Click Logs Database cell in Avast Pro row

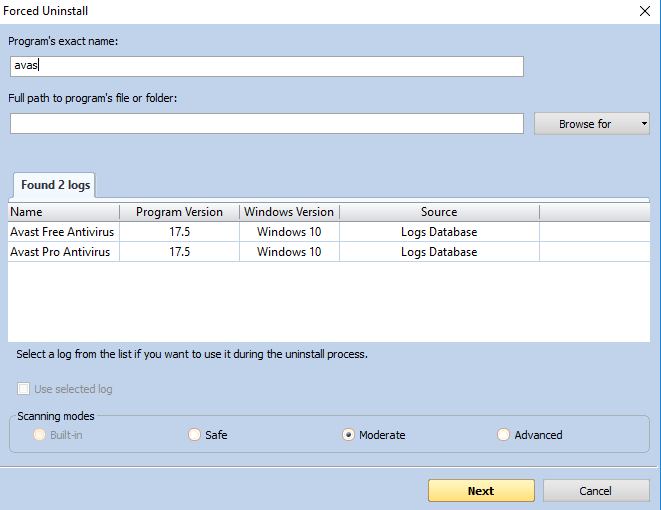(439, 252)
